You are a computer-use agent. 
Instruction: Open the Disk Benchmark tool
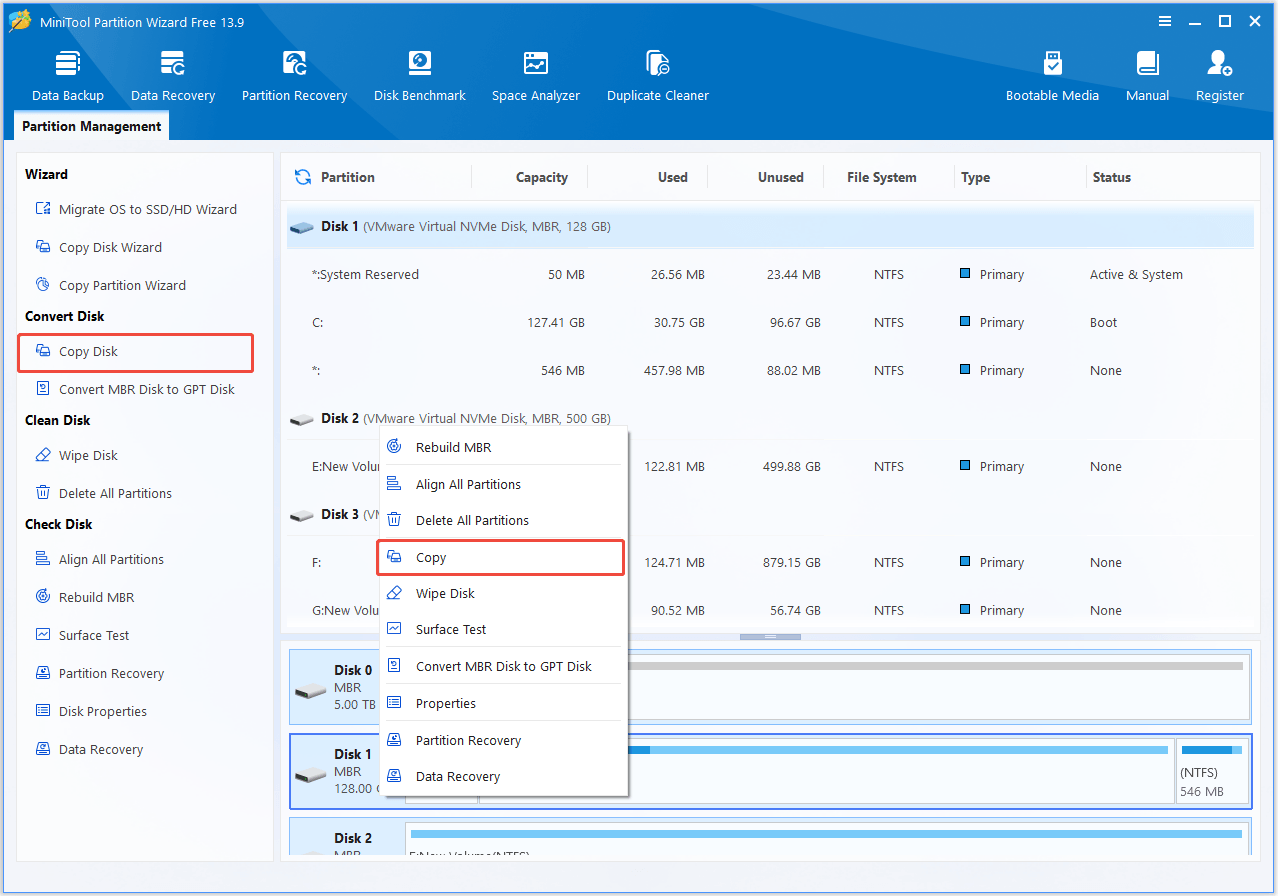click(x=420, y=76)
